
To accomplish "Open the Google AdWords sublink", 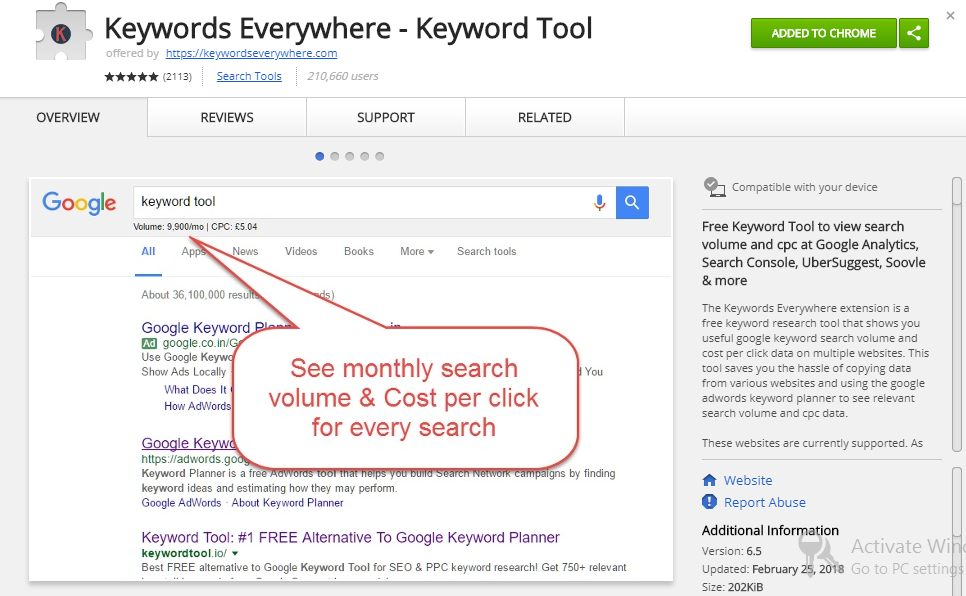I will (181, 503).
